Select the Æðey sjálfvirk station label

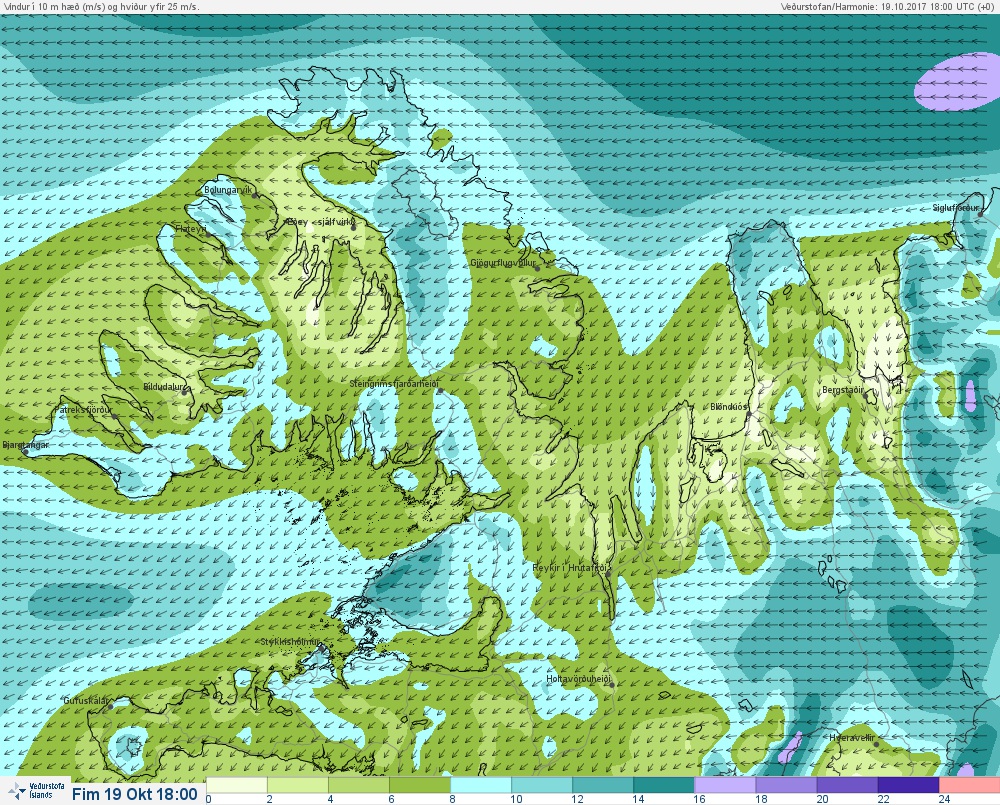320,222
